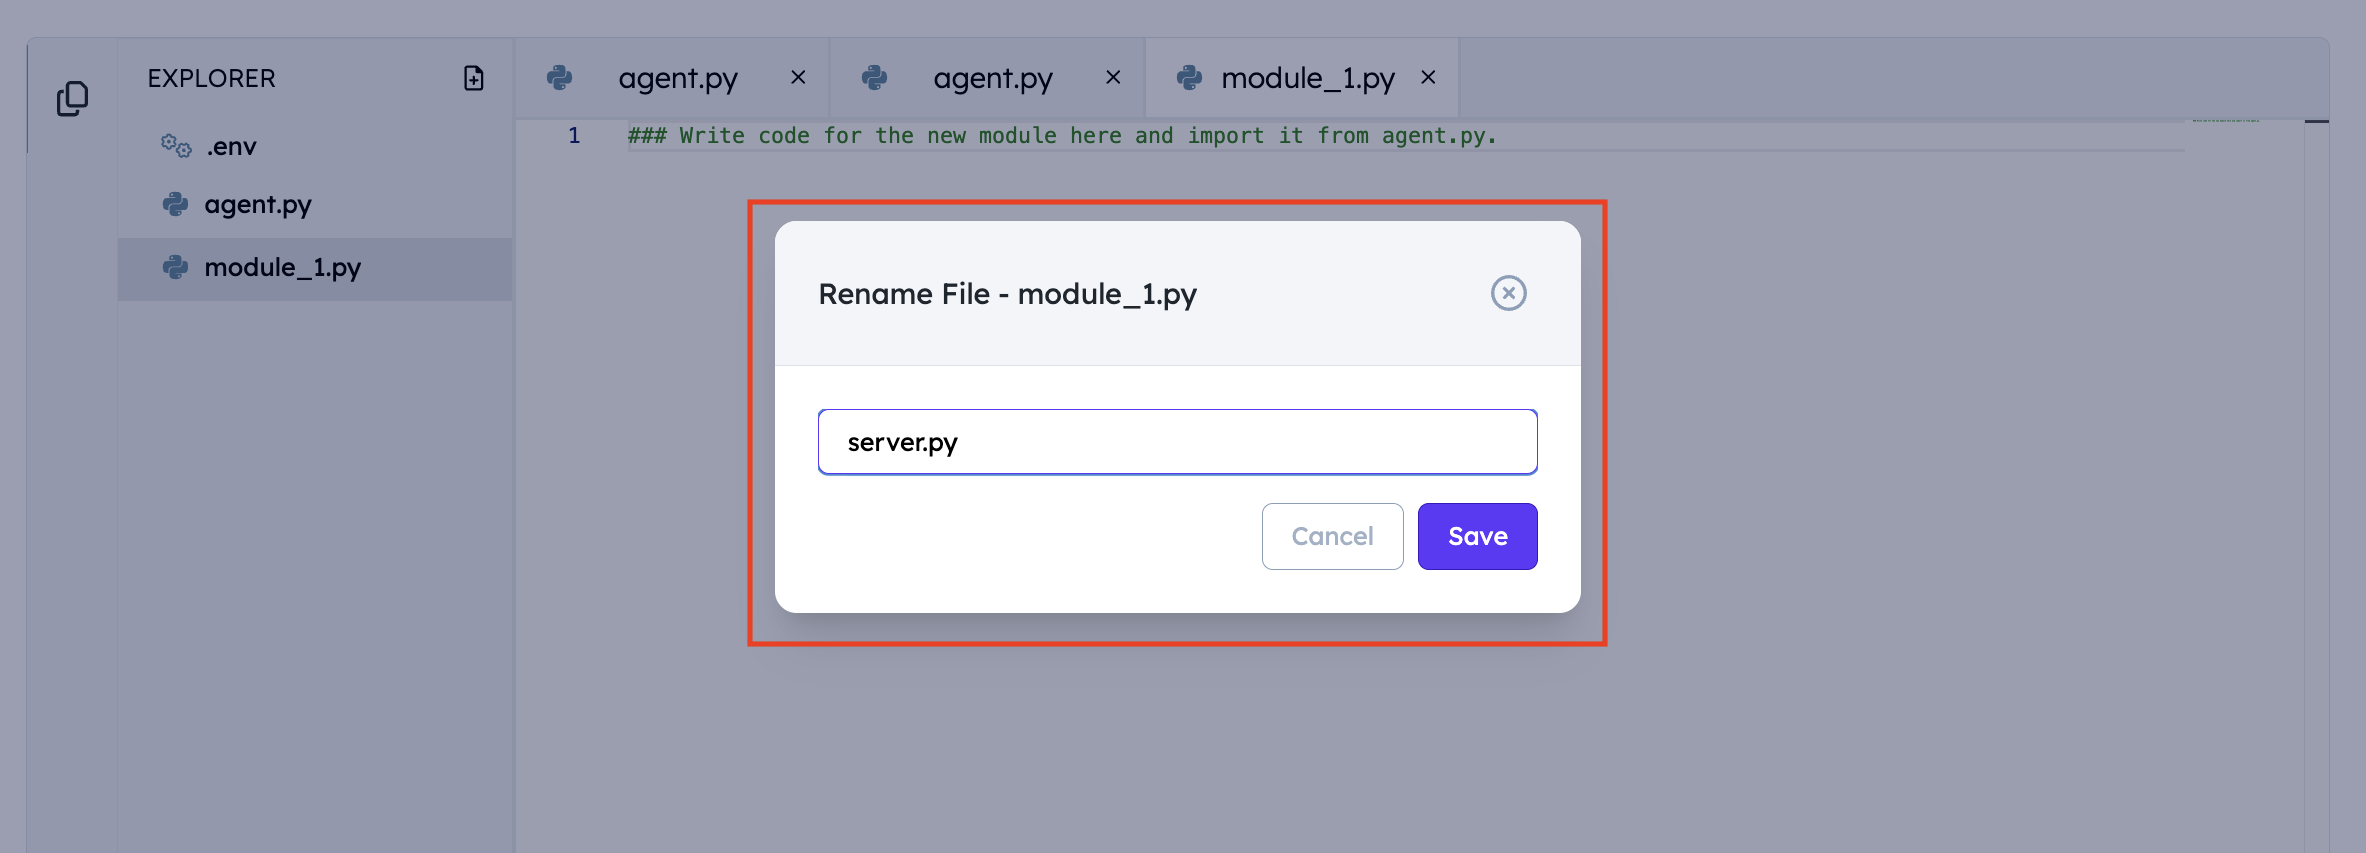Switch to the first agent.py tab
2366x853 pixels.
(672, 78)
